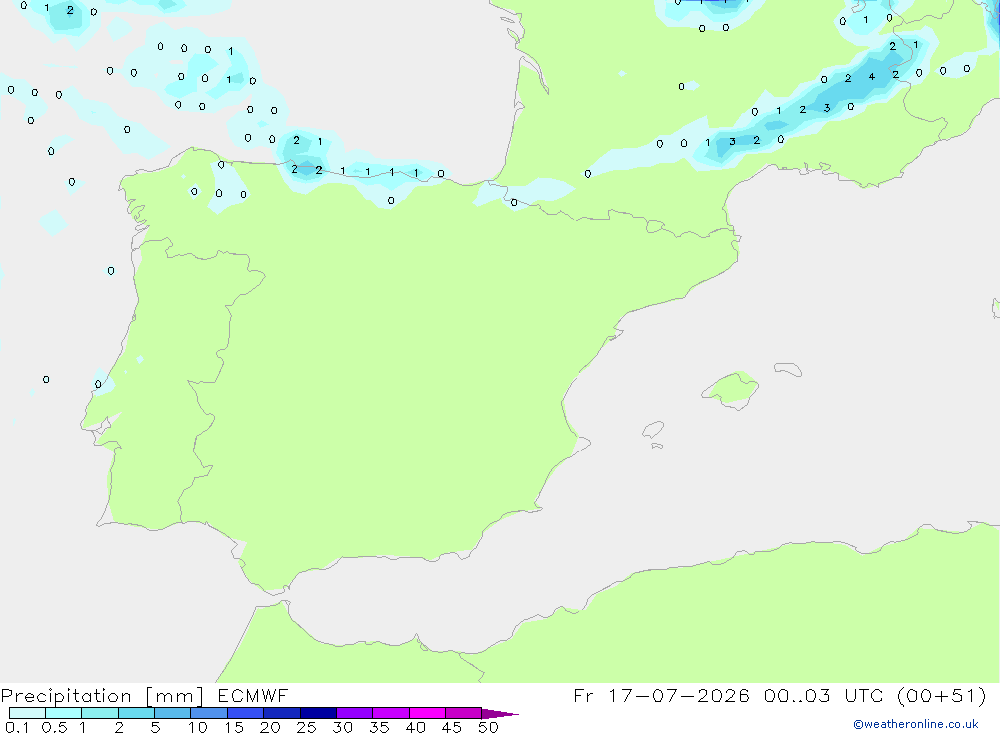Click the 0.1–0.5 mm legend color box
Screen dimensions: 1000x733
(27, 713)
